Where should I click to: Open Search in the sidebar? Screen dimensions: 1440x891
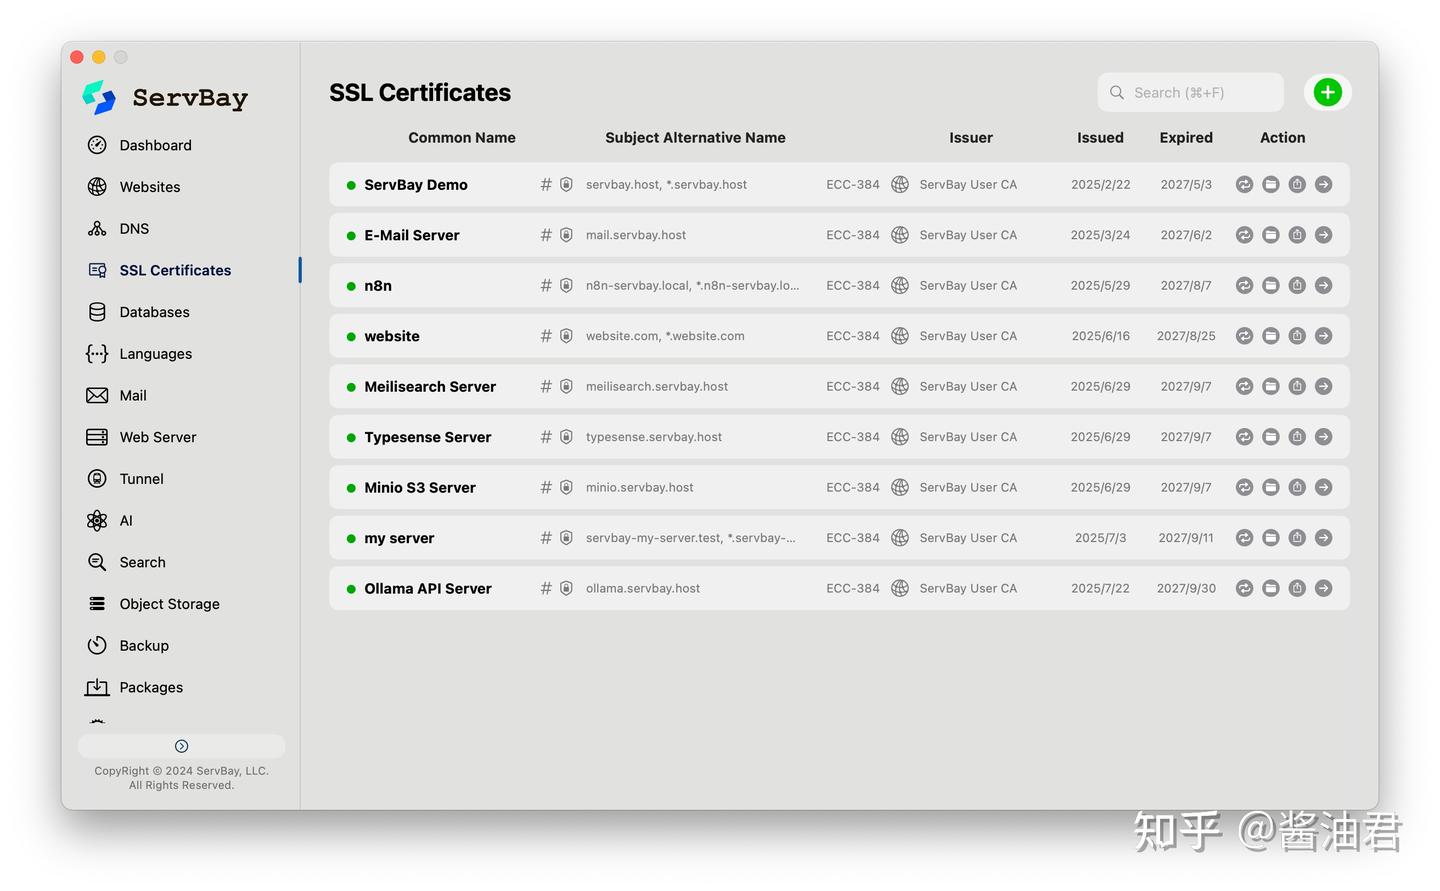142,562
